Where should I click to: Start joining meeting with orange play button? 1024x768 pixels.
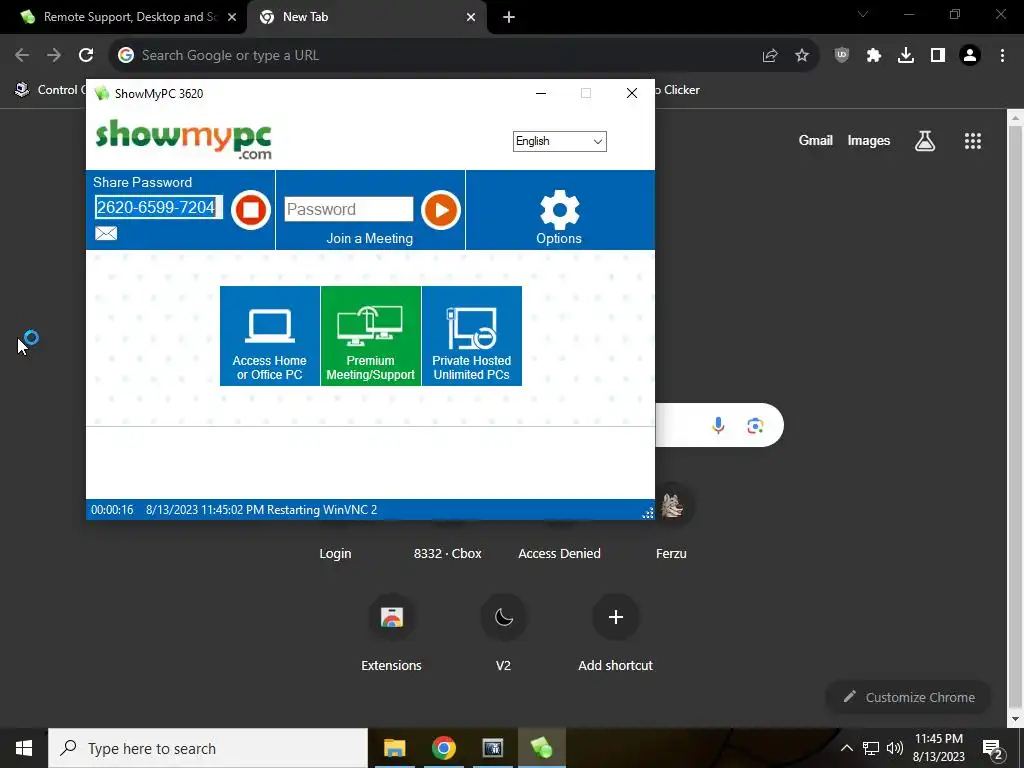click(x=441, y=210)
